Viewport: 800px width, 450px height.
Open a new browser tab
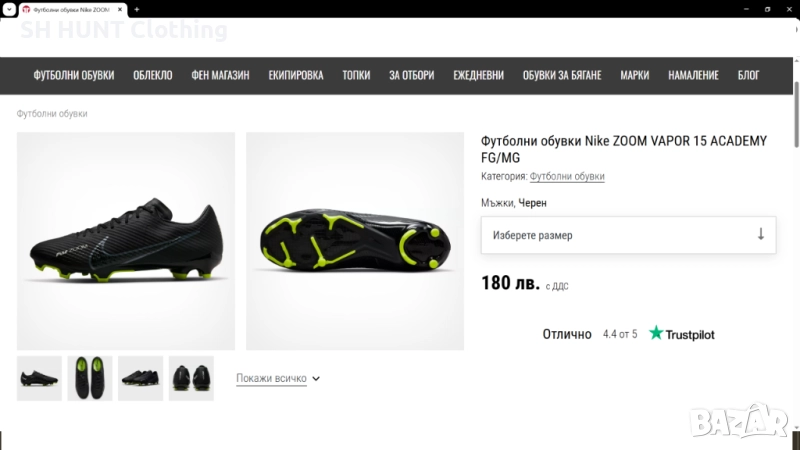(136, 8)
